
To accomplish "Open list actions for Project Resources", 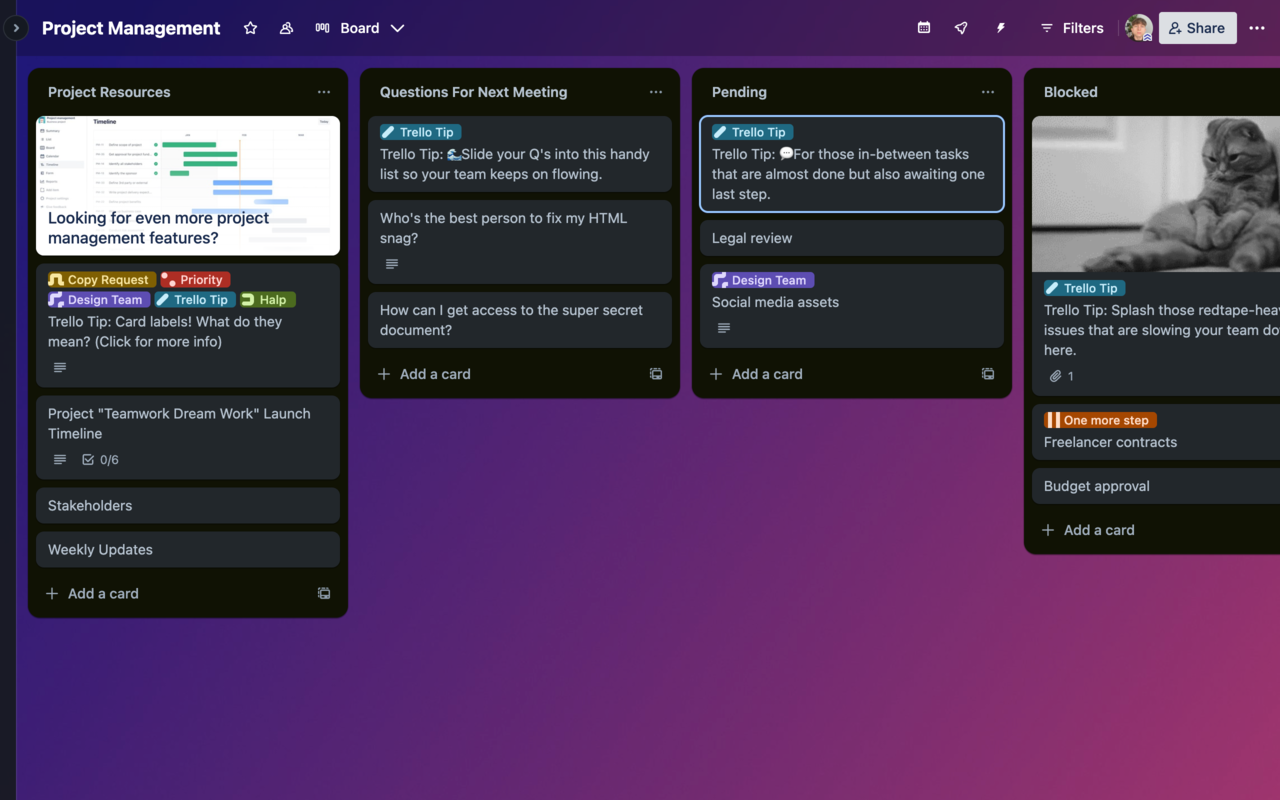I will coord(324,91).
